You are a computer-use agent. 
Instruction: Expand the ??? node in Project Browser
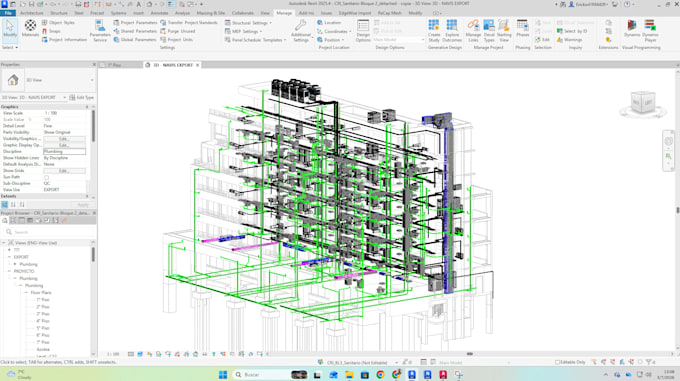click(x=9, y=250)
